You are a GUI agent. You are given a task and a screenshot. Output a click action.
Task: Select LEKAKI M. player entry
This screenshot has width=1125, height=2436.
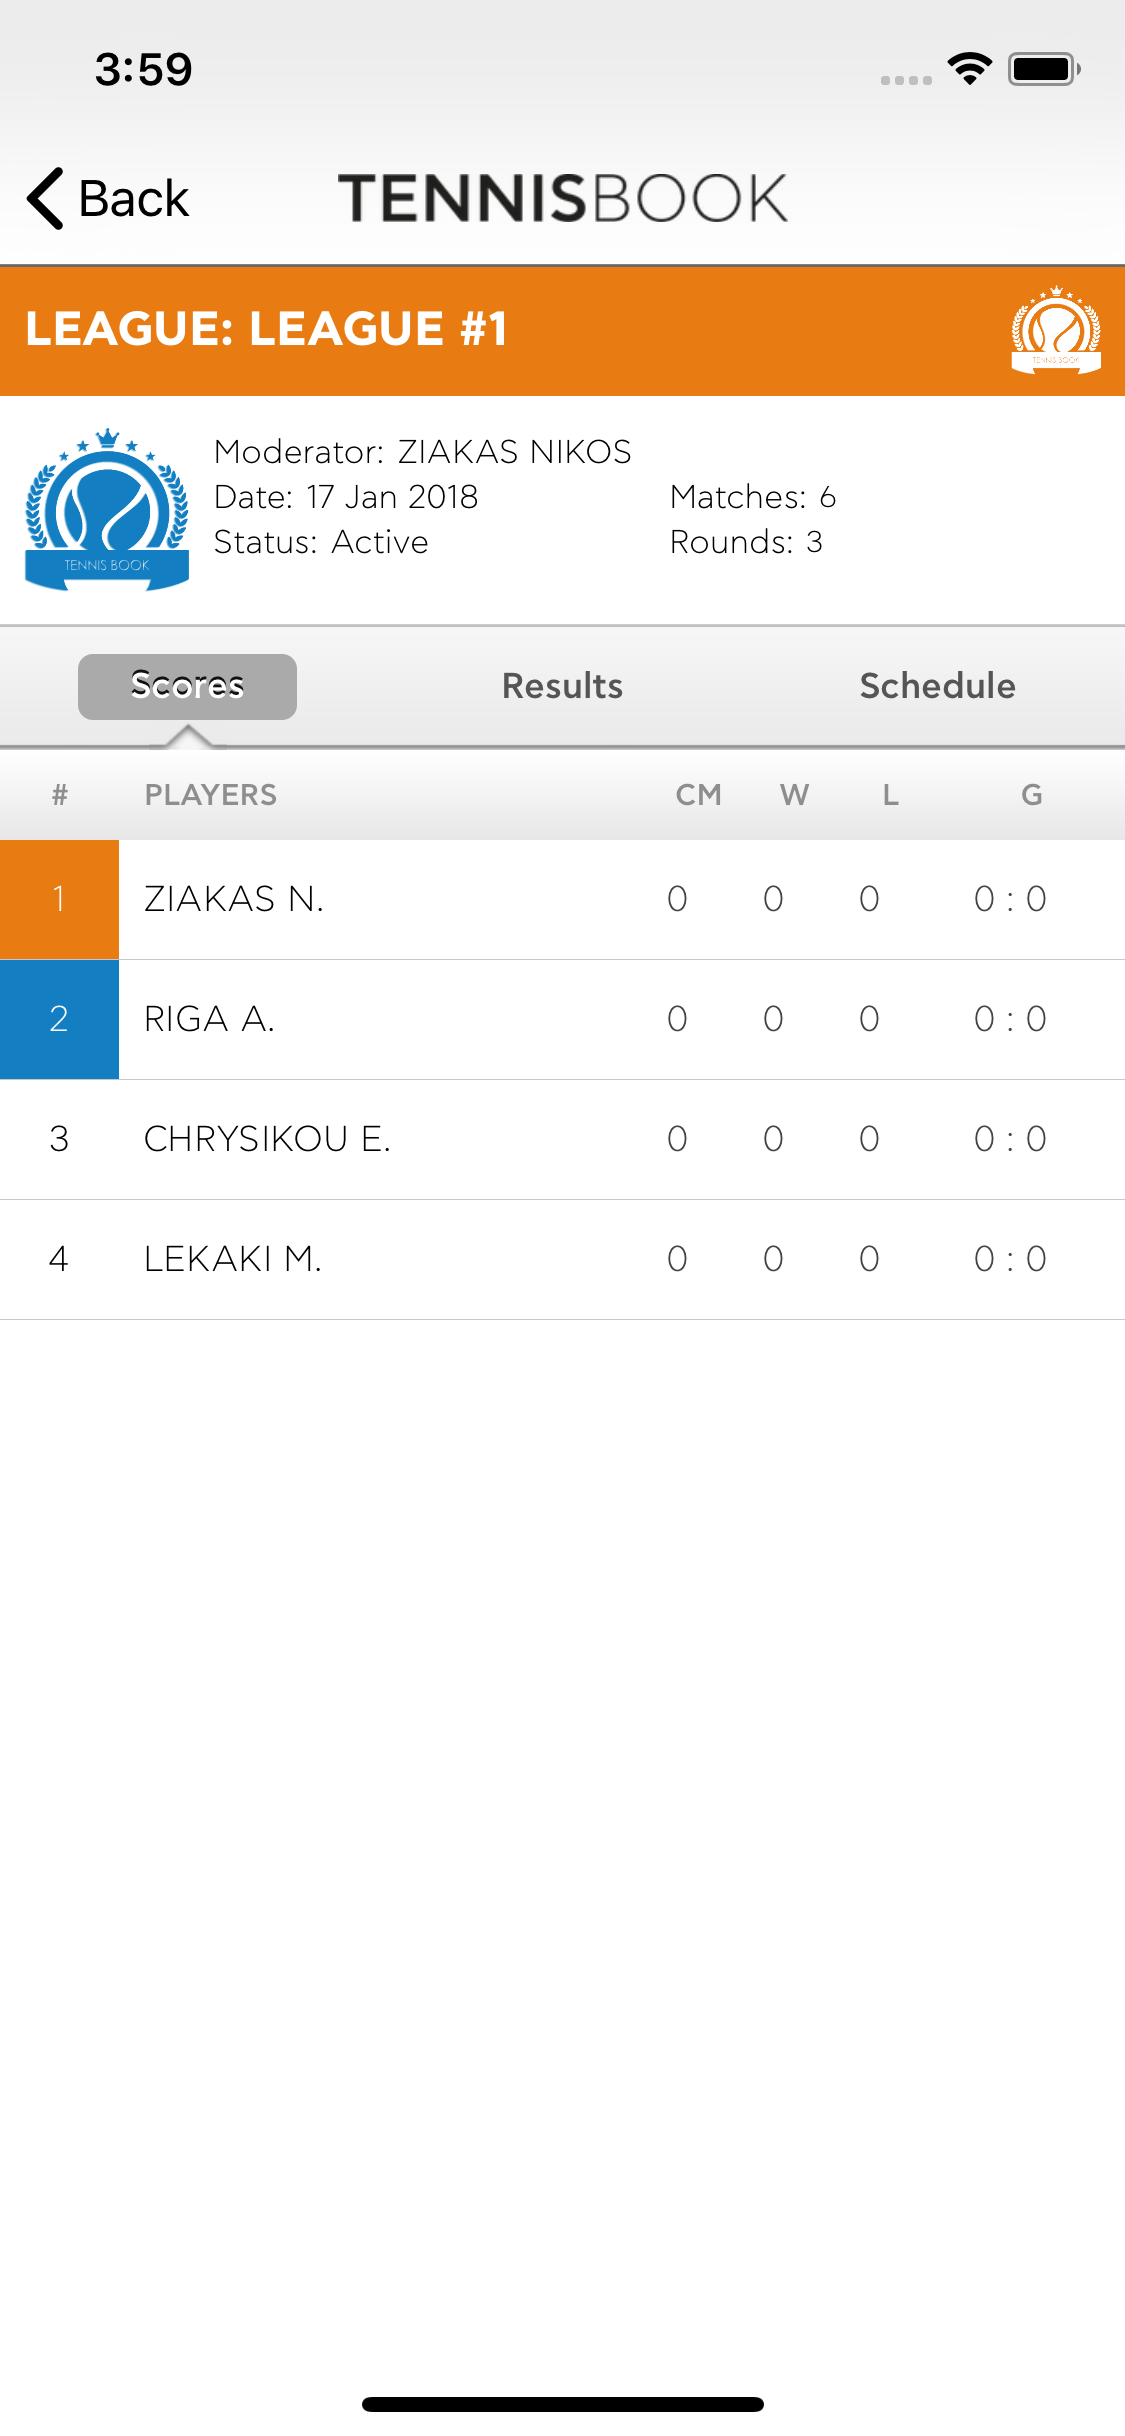(562, 1259)
